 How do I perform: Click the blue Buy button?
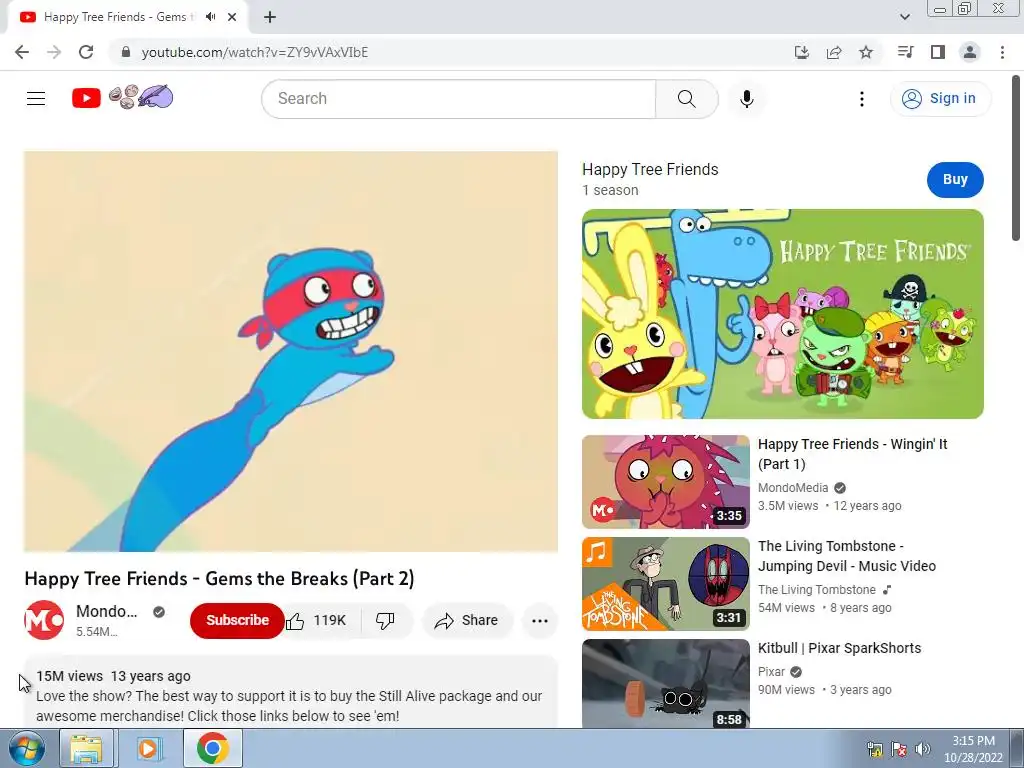(x=955, y=180)
